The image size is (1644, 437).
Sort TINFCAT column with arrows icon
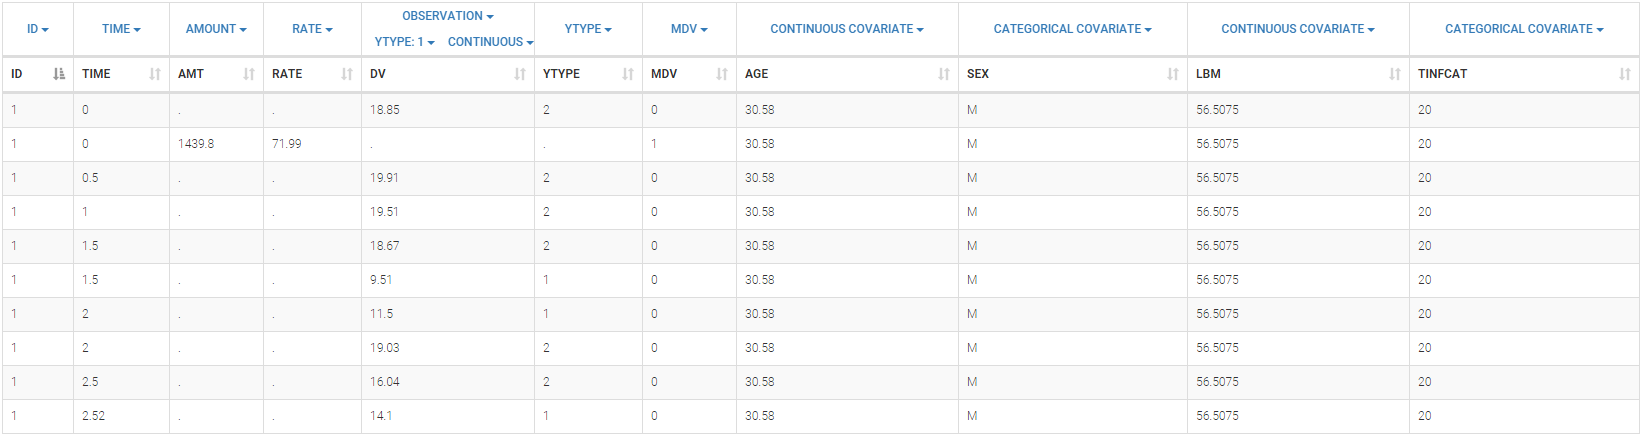click(x=1625, y=74)
